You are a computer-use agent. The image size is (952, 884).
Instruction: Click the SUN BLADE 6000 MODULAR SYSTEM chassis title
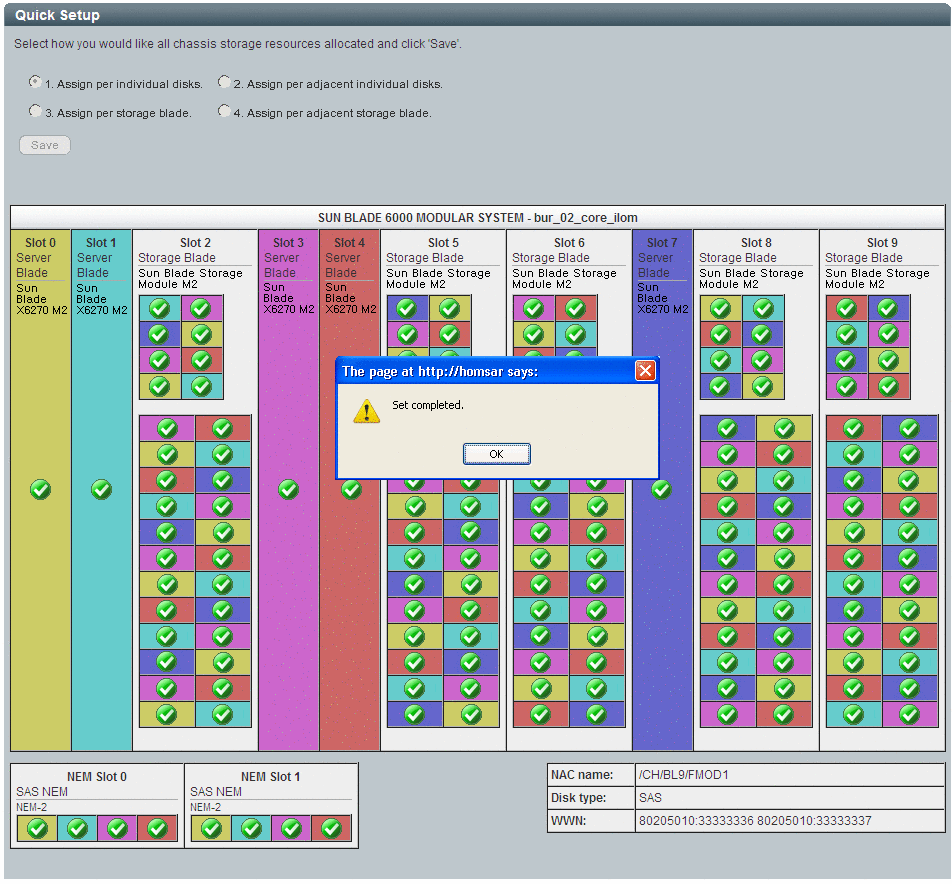click(478, 217)
